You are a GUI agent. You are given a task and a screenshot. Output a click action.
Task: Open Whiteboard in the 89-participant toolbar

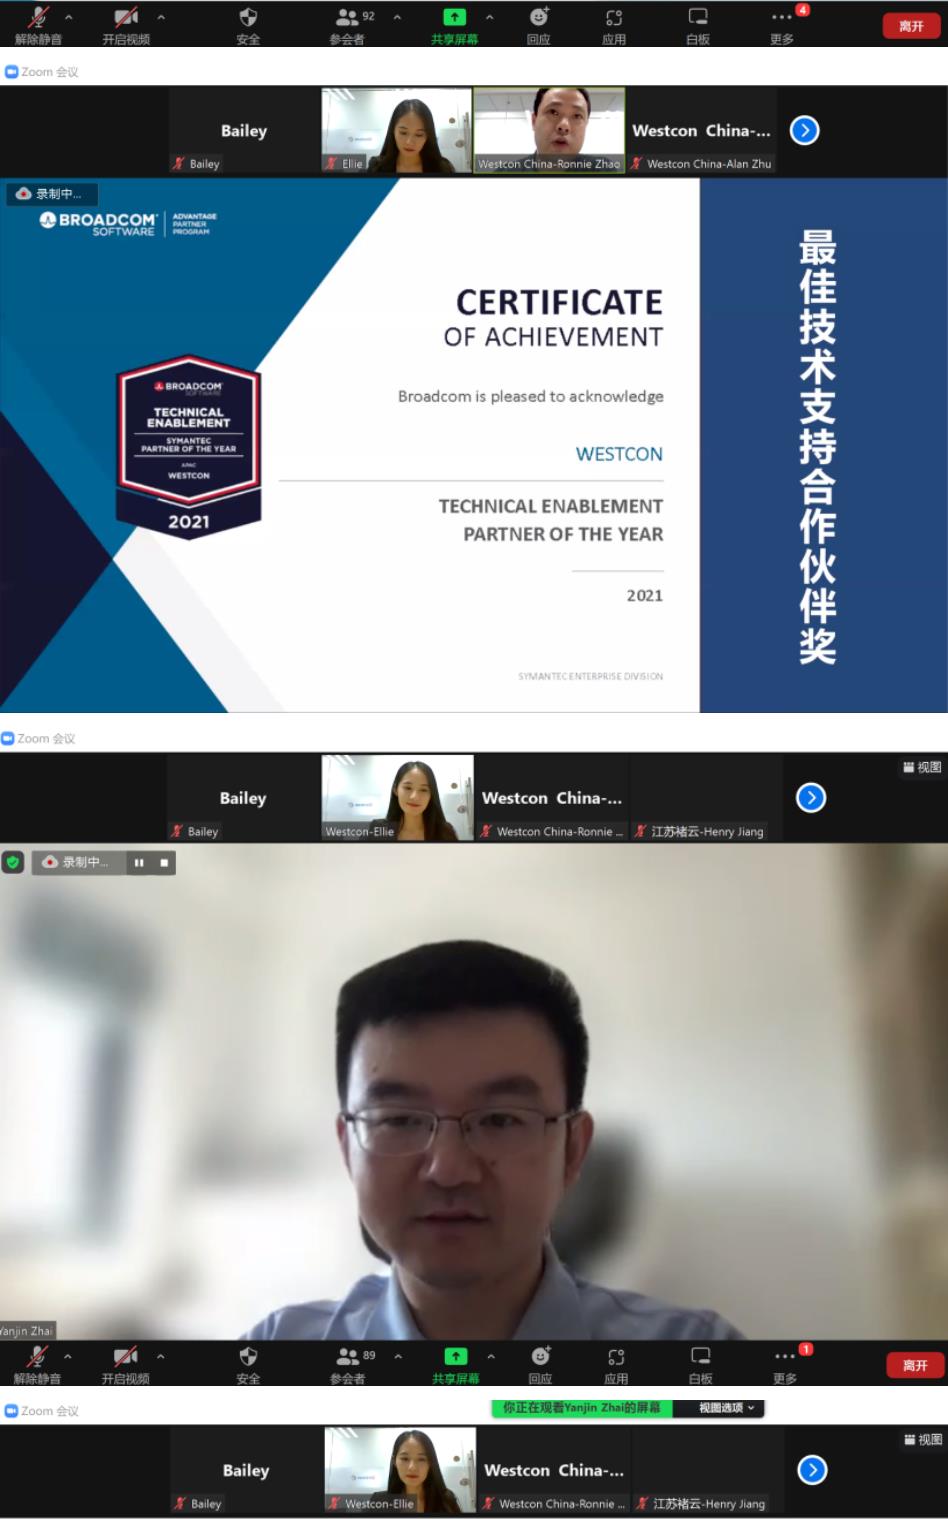[x=701, y=1364]
